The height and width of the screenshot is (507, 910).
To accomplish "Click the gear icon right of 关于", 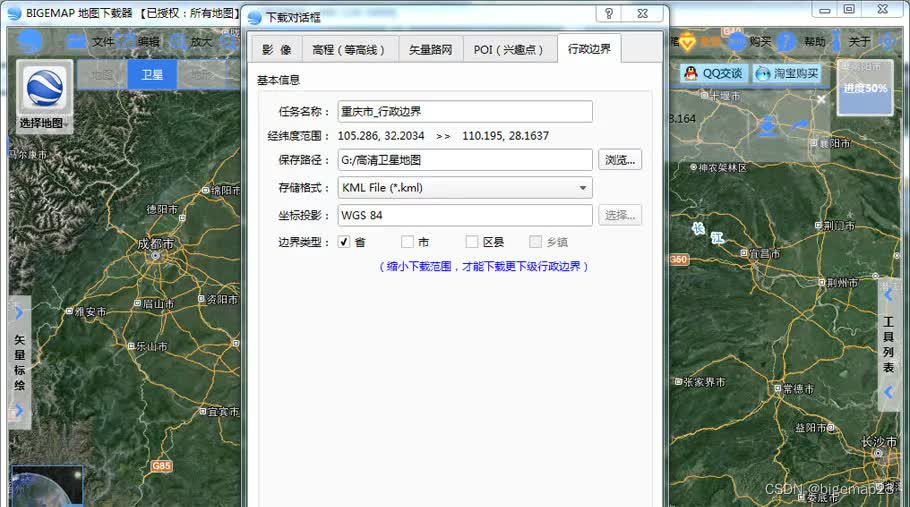I will 888,41.
